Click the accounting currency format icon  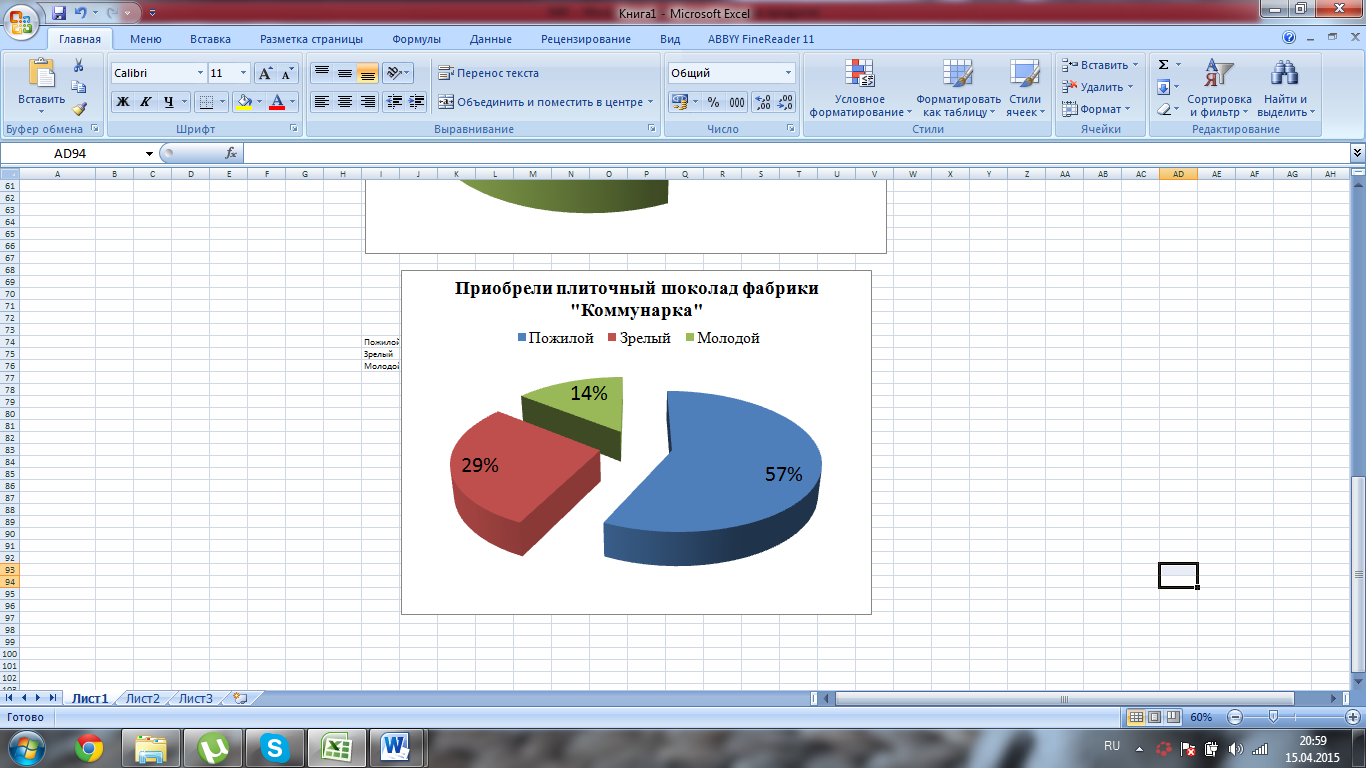click(x=679, y=102)
